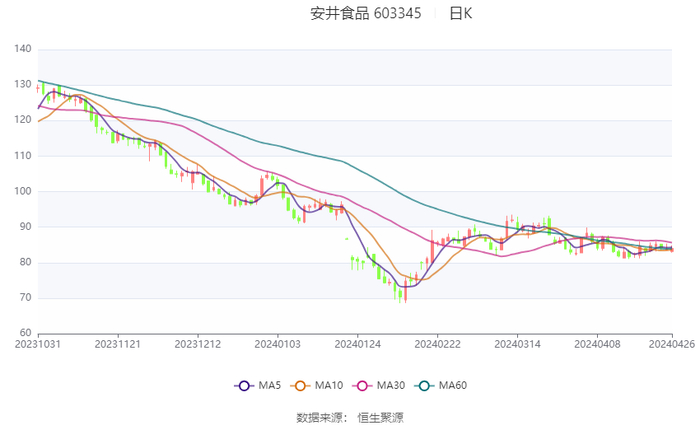Pick the 20240222 x-axis date

point(437,345)
